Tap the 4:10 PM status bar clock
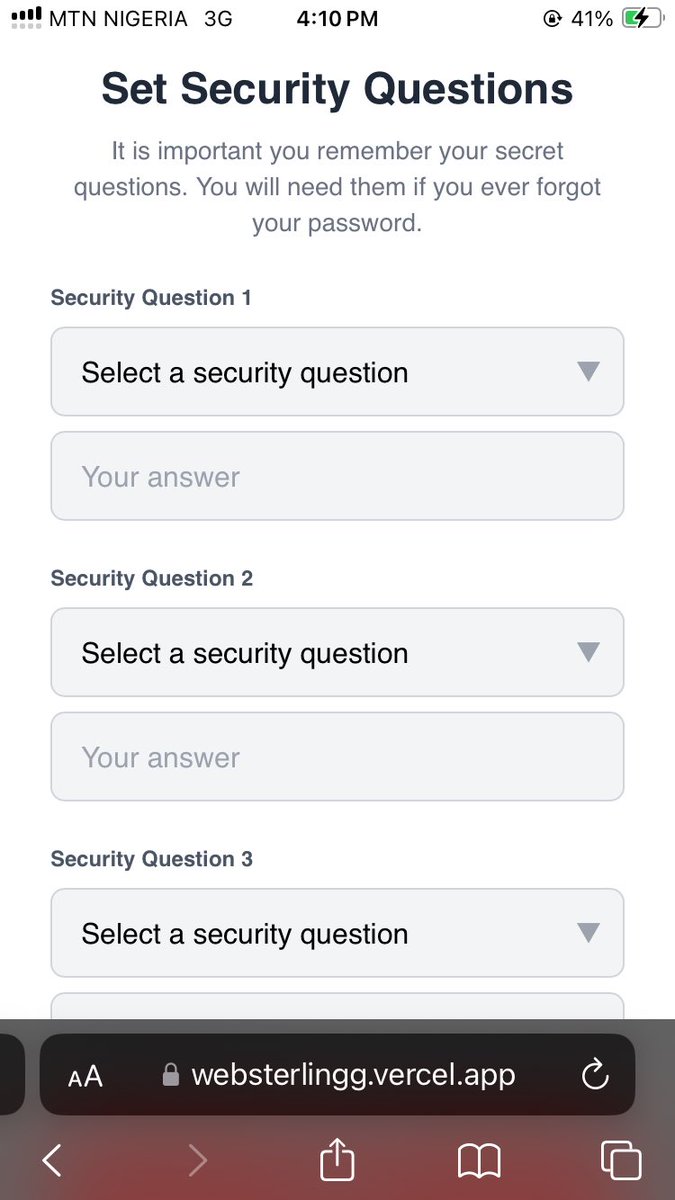This screenshot has width=675, height=1200. (x=337, y=18)
